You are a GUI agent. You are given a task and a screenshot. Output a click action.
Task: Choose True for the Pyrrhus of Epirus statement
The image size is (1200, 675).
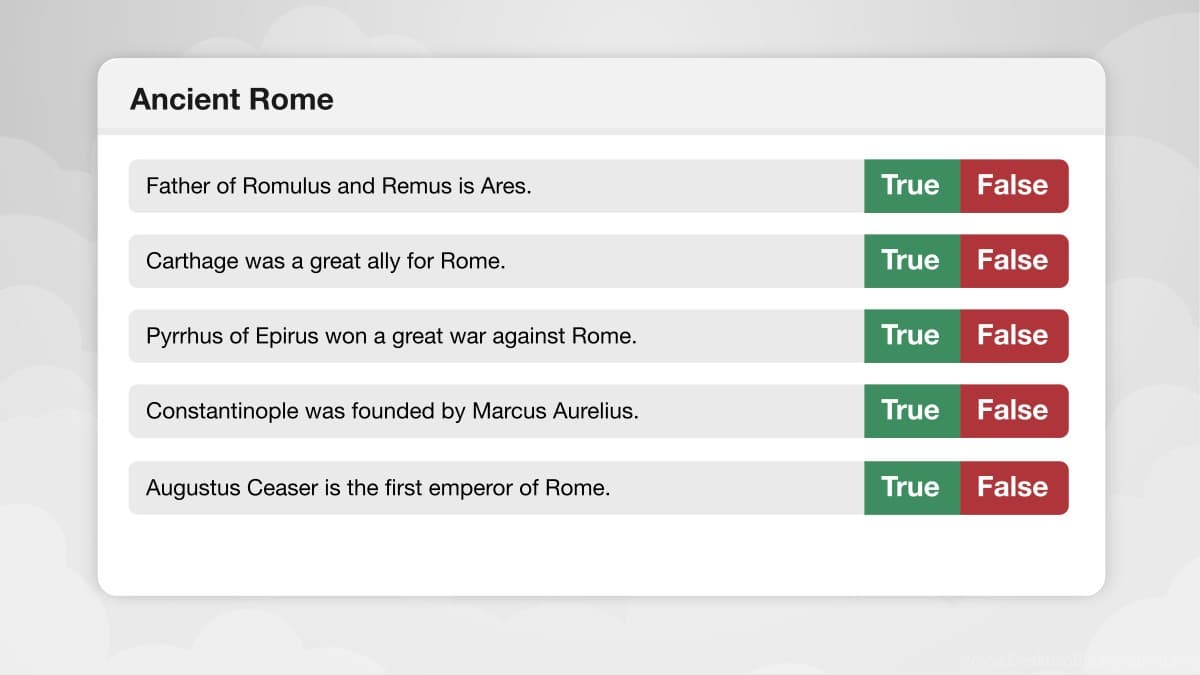[x=912, y=336]
